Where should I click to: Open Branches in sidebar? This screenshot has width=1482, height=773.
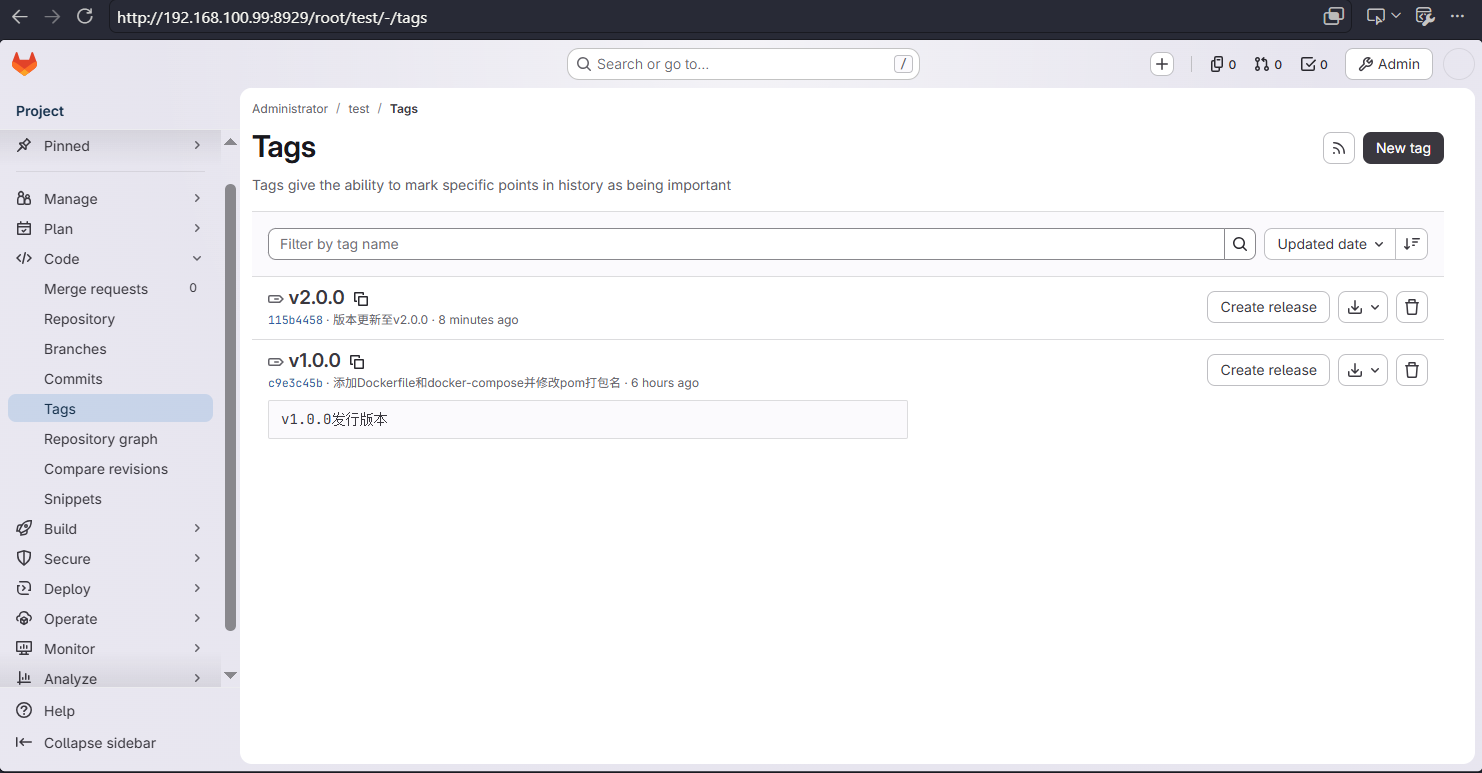click(110, 349)
